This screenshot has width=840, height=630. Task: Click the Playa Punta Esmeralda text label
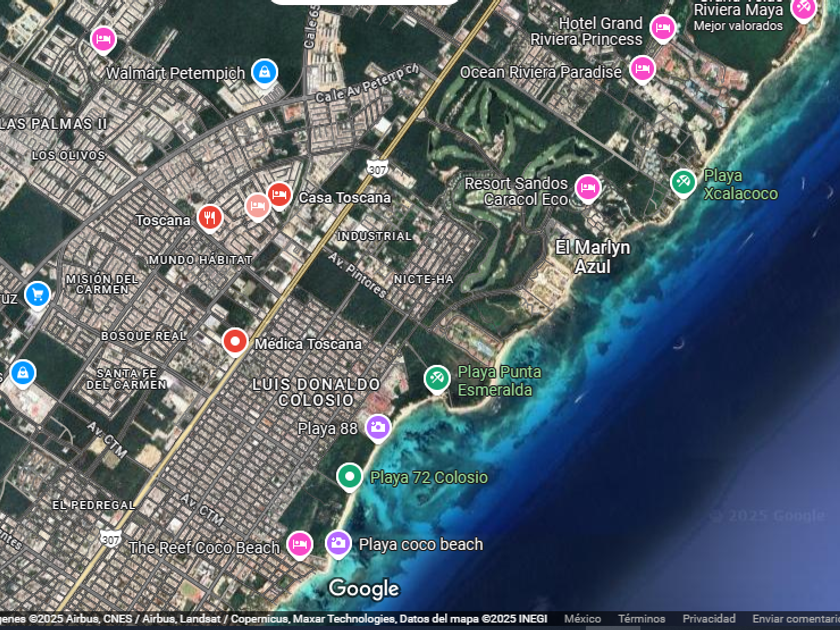(499, 381)
